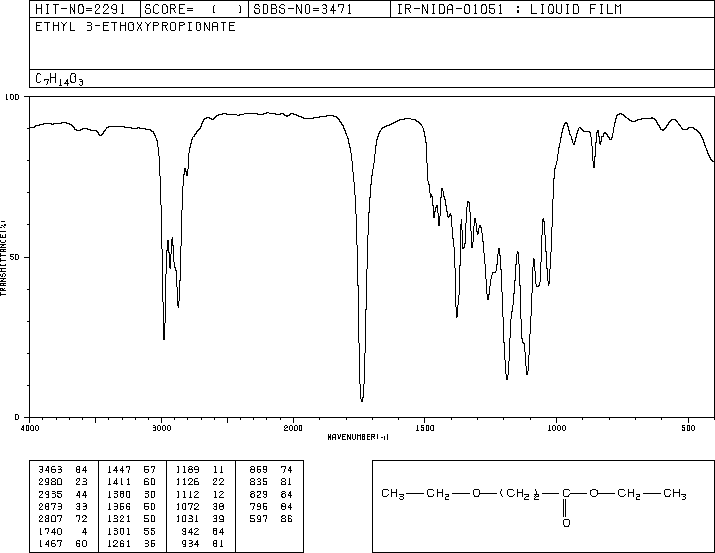
Task: Select the 1031 peak table entry
Action: 200,519
